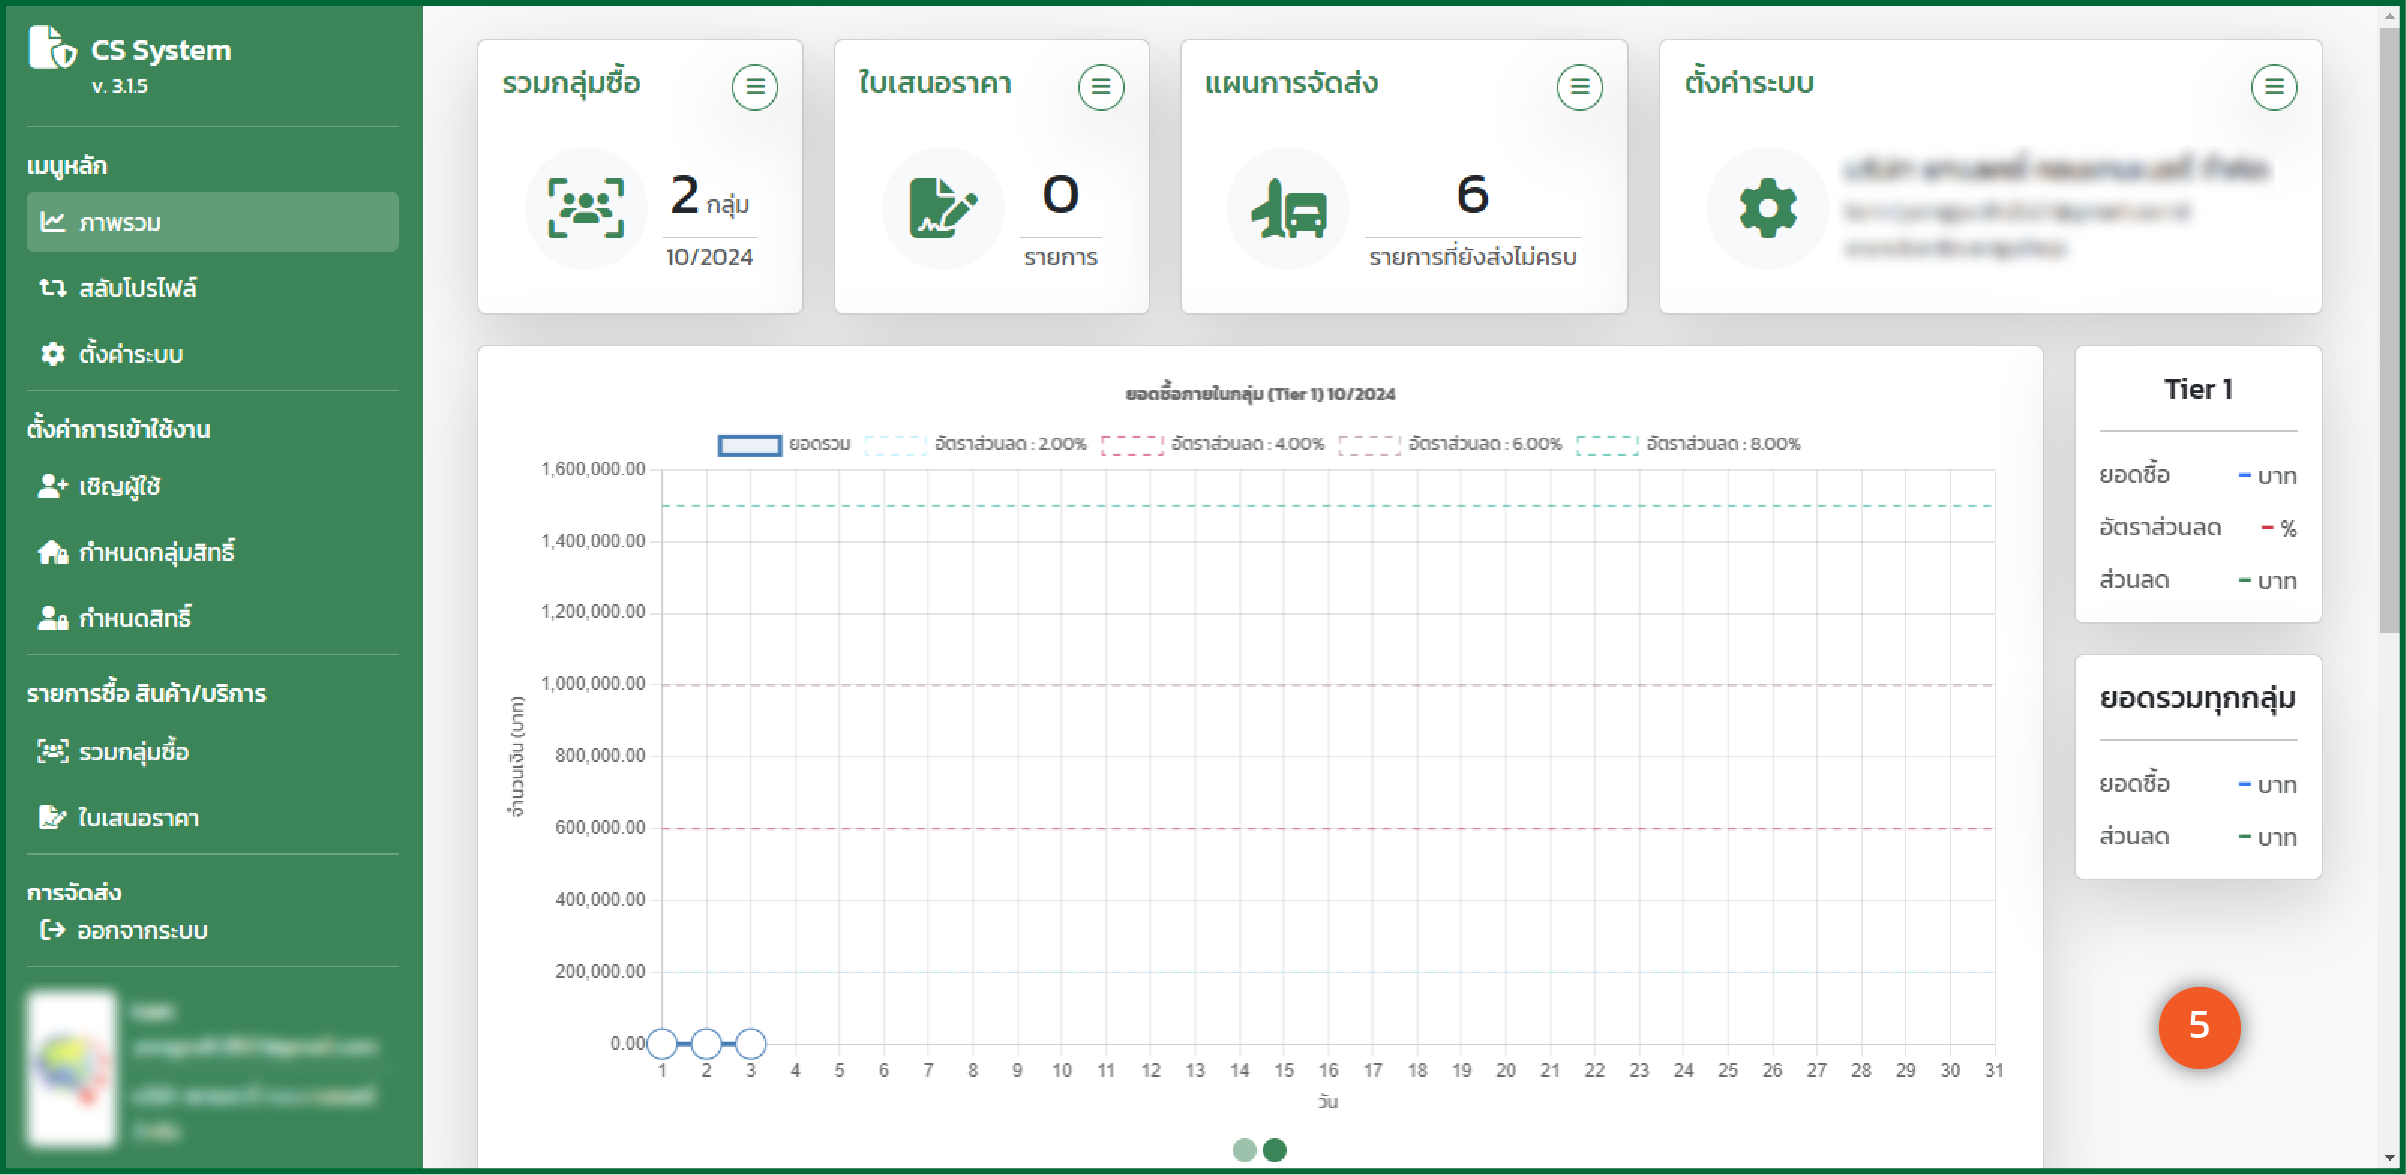Select the first chart pagination dot
The image size is (2406, 1175).
pos(1244,1150)
